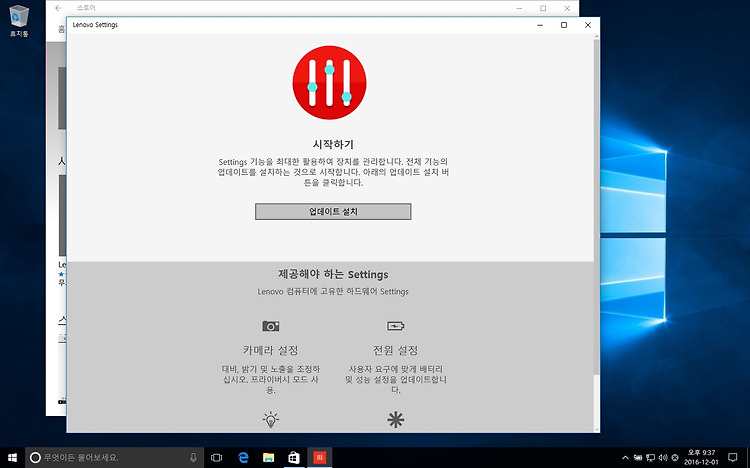Click the Lenovo 컴퓨터에 고유한 하드웨어 Settings subtitle

(x=333, y=291)
